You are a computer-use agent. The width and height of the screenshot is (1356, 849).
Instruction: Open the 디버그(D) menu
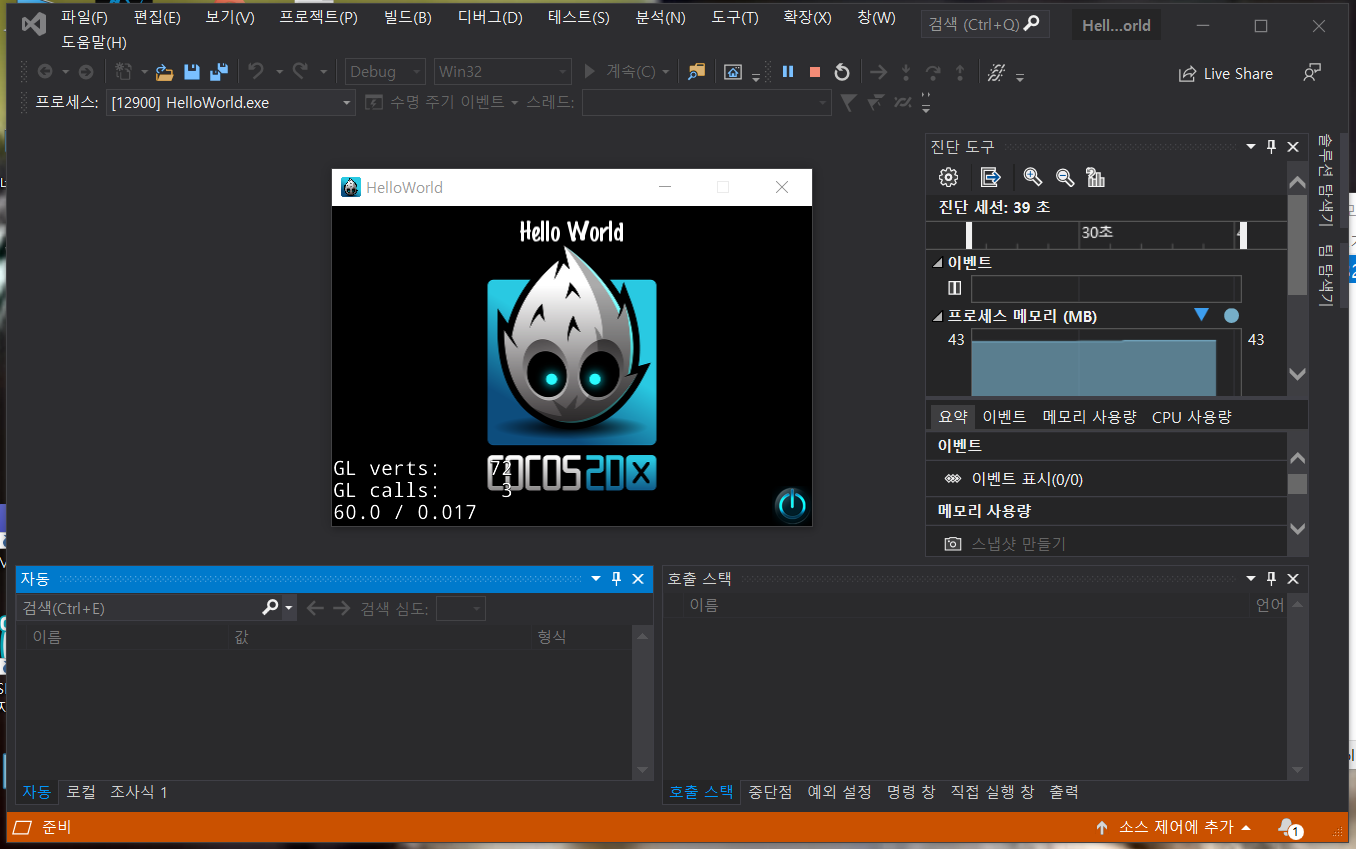click(x=490, y=17)
